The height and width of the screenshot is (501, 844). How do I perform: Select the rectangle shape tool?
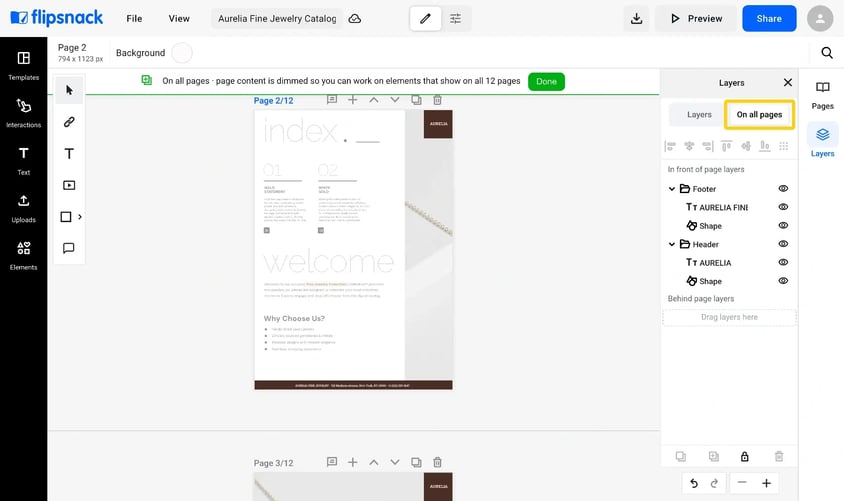[x=66, y=217]
